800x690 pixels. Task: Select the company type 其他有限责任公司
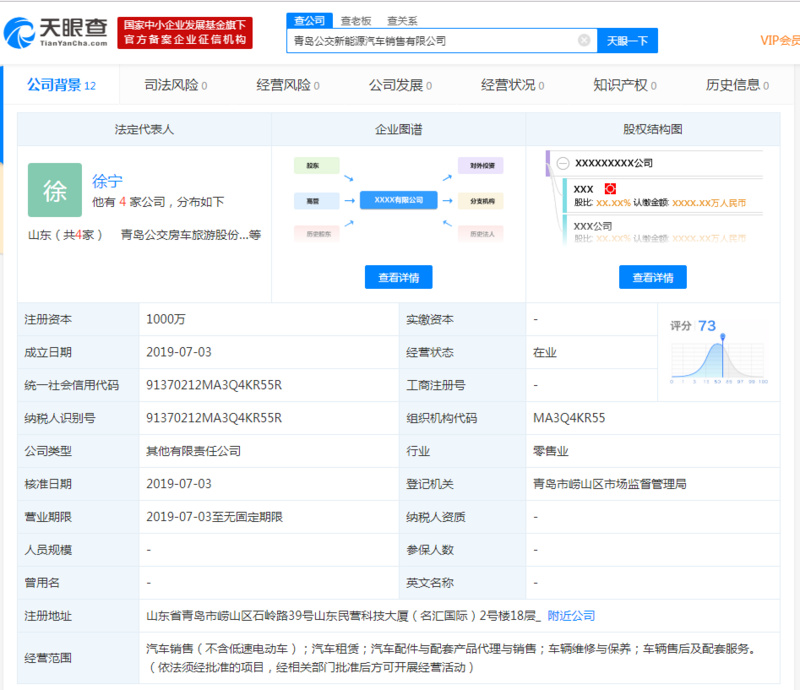[x=193, y=451]
